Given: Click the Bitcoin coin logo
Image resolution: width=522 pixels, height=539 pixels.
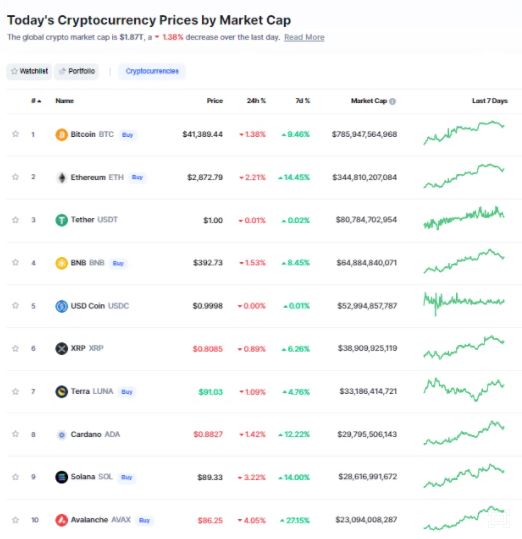Looking at the screenshot, I should tap(62, 134).
